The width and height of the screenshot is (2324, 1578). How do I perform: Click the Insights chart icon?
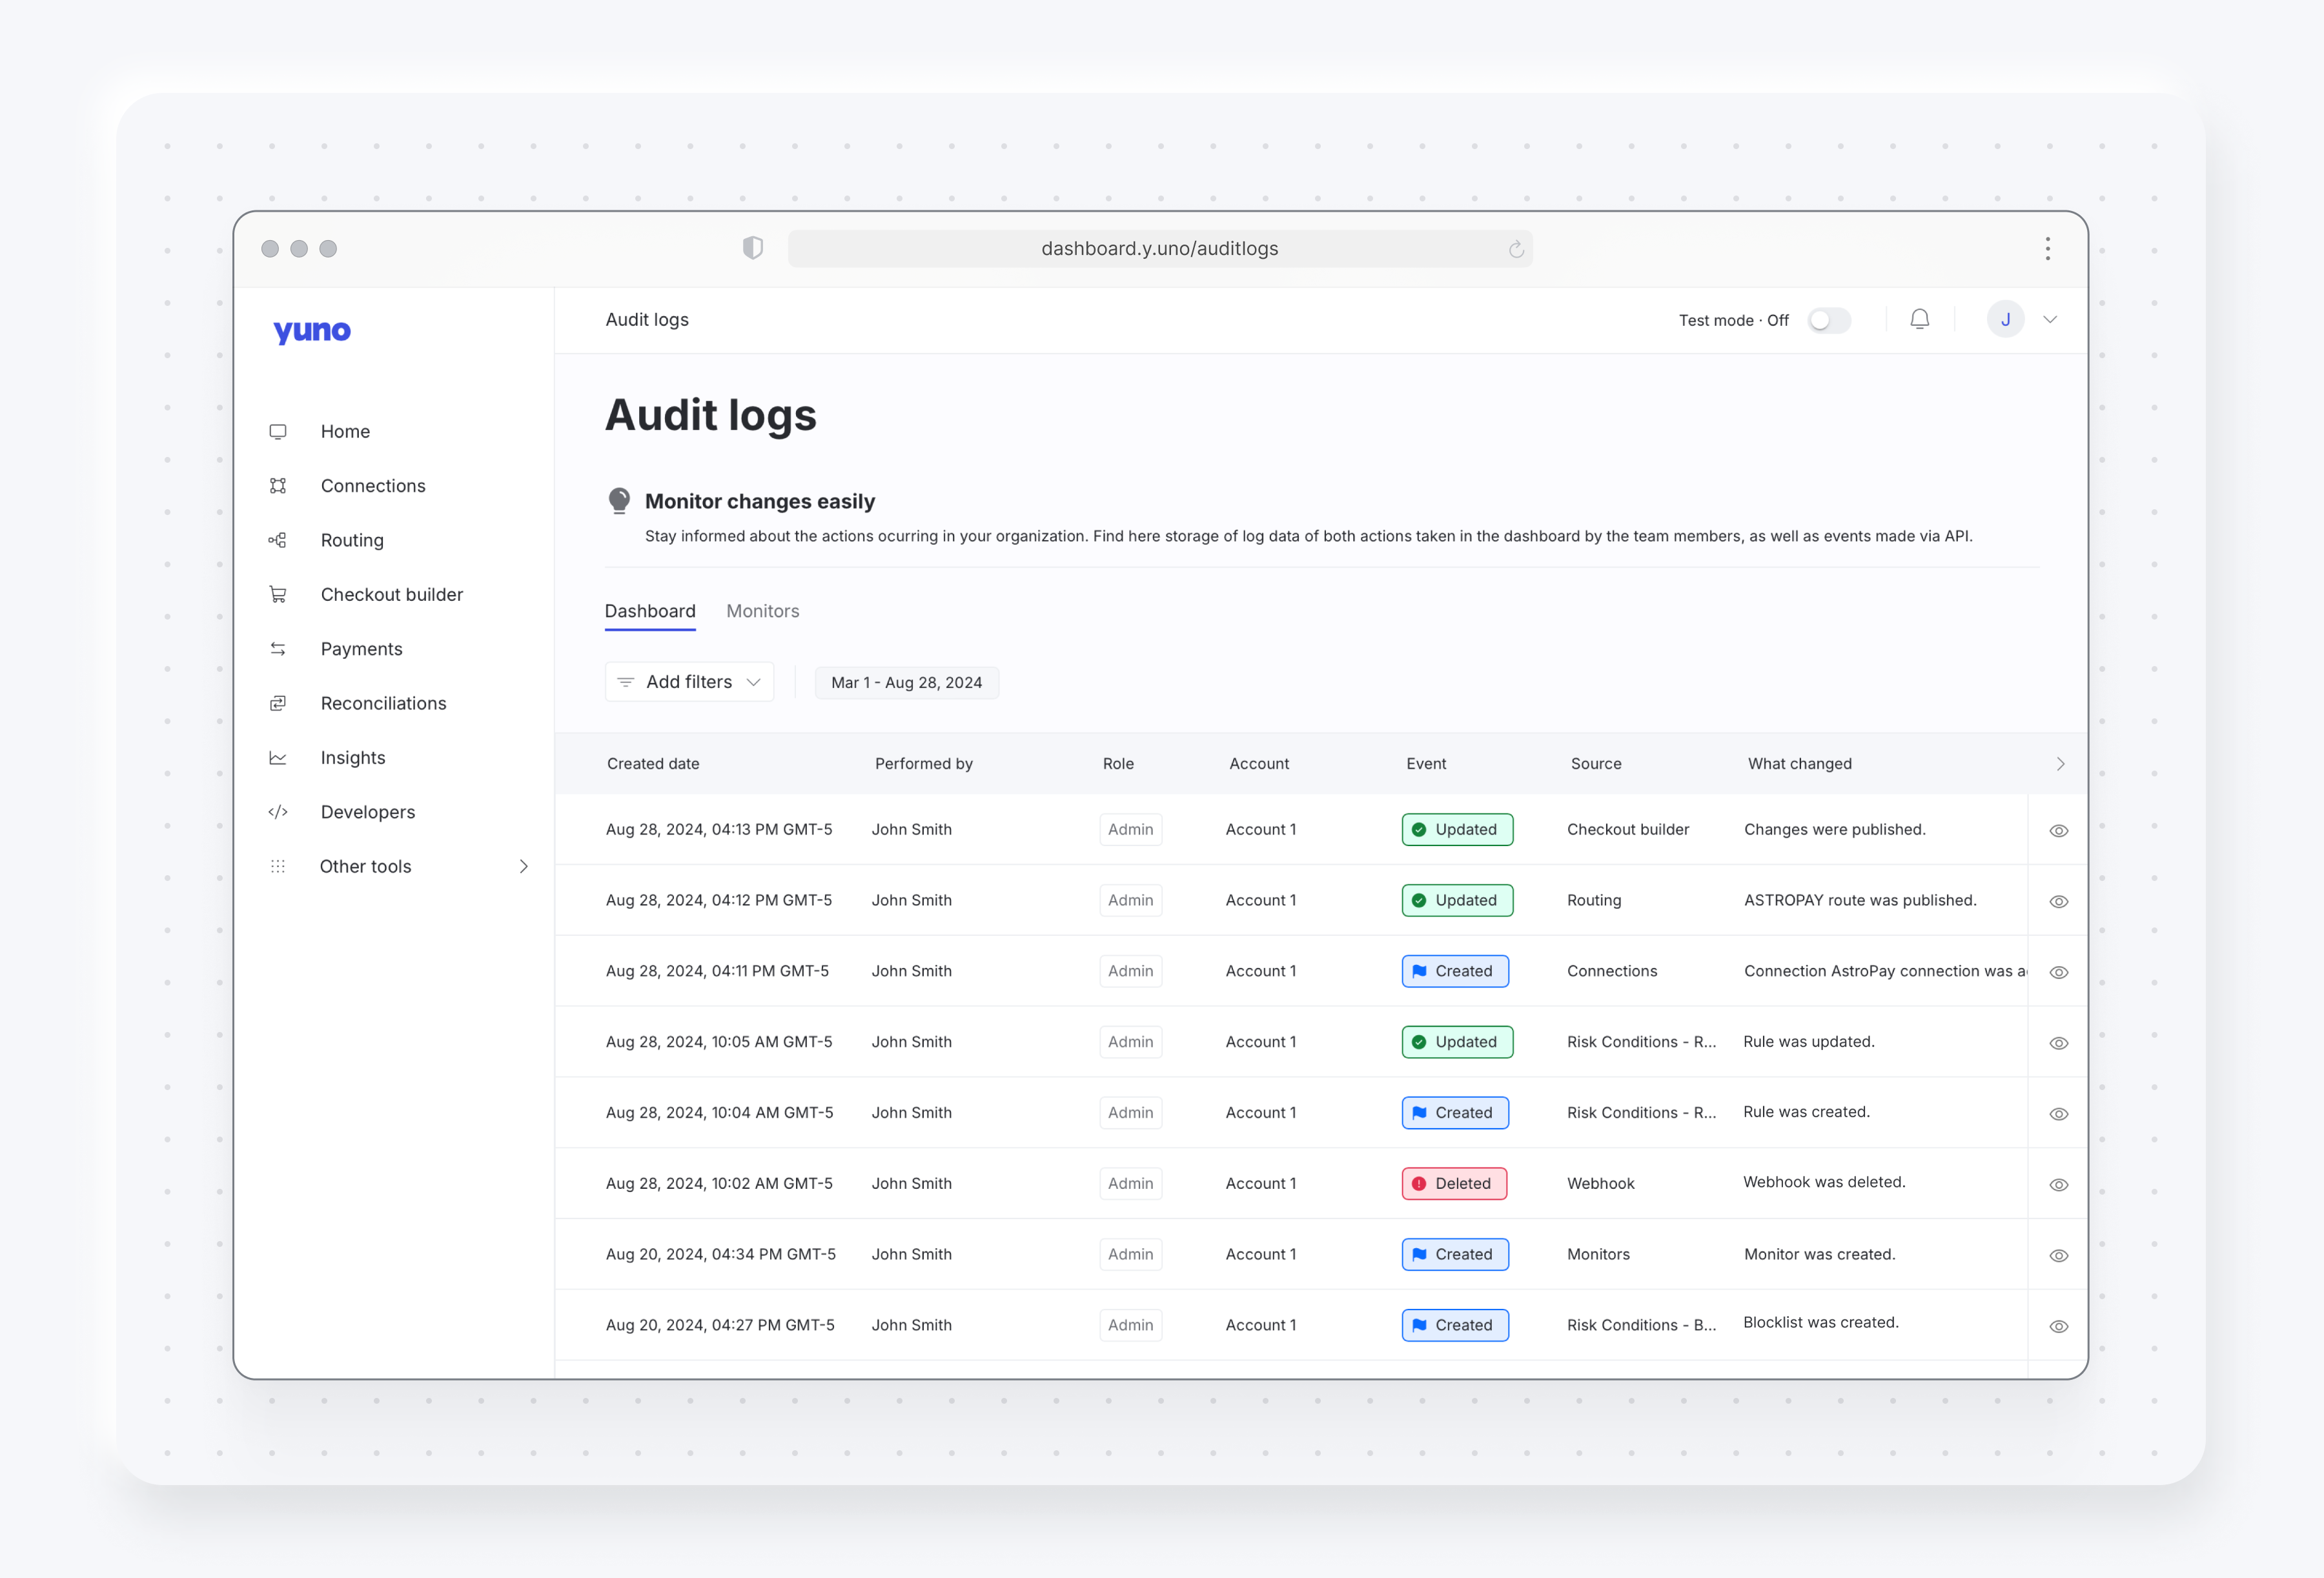pos(278,758)
